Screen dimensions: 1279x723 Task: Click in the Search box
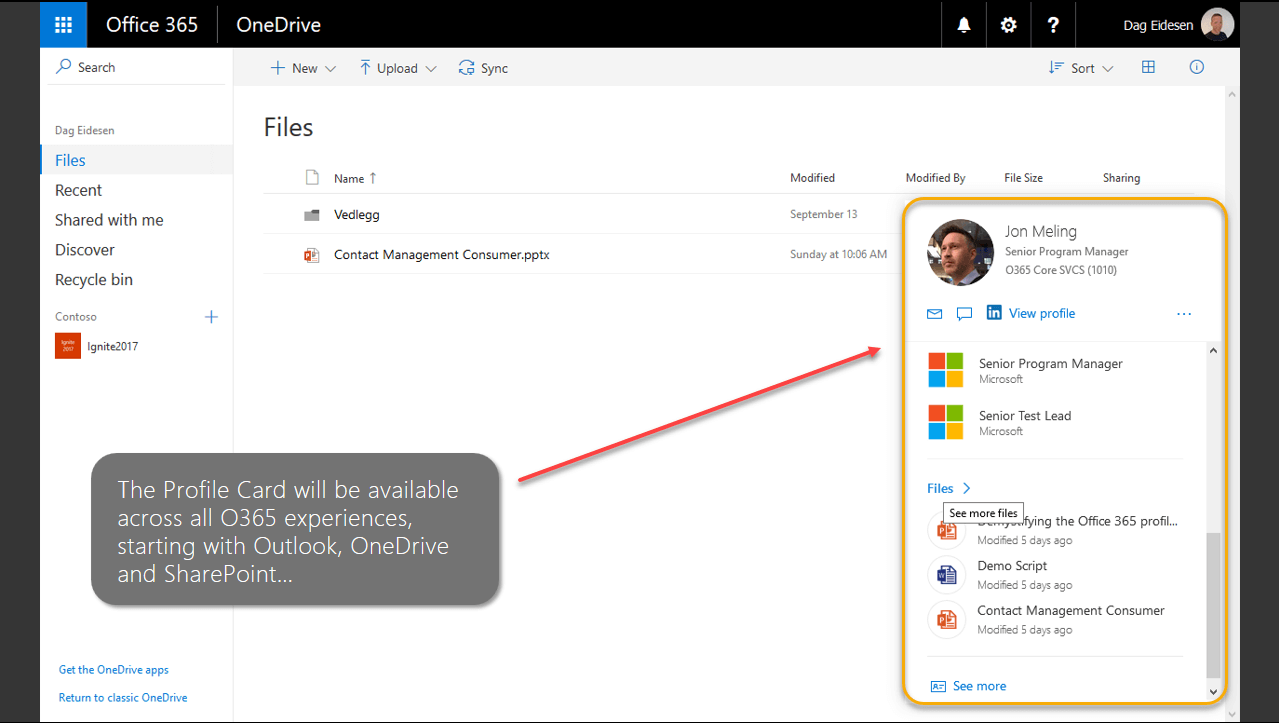135,67
